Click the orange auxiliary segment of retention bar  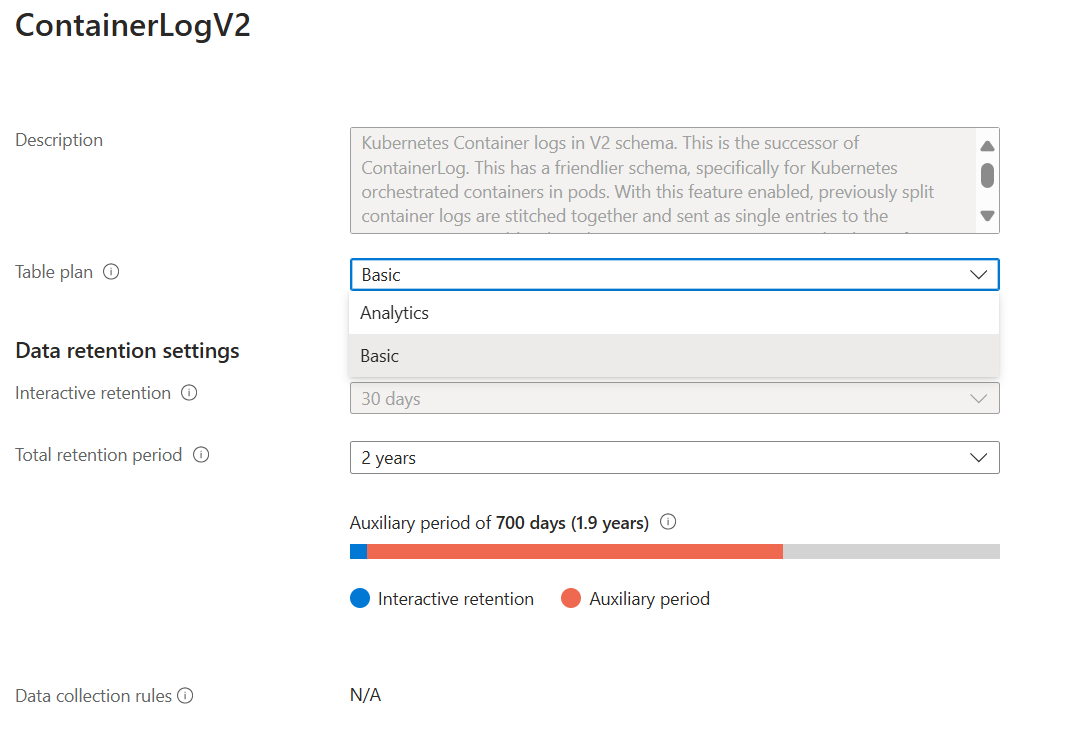[x=575, y=552]
